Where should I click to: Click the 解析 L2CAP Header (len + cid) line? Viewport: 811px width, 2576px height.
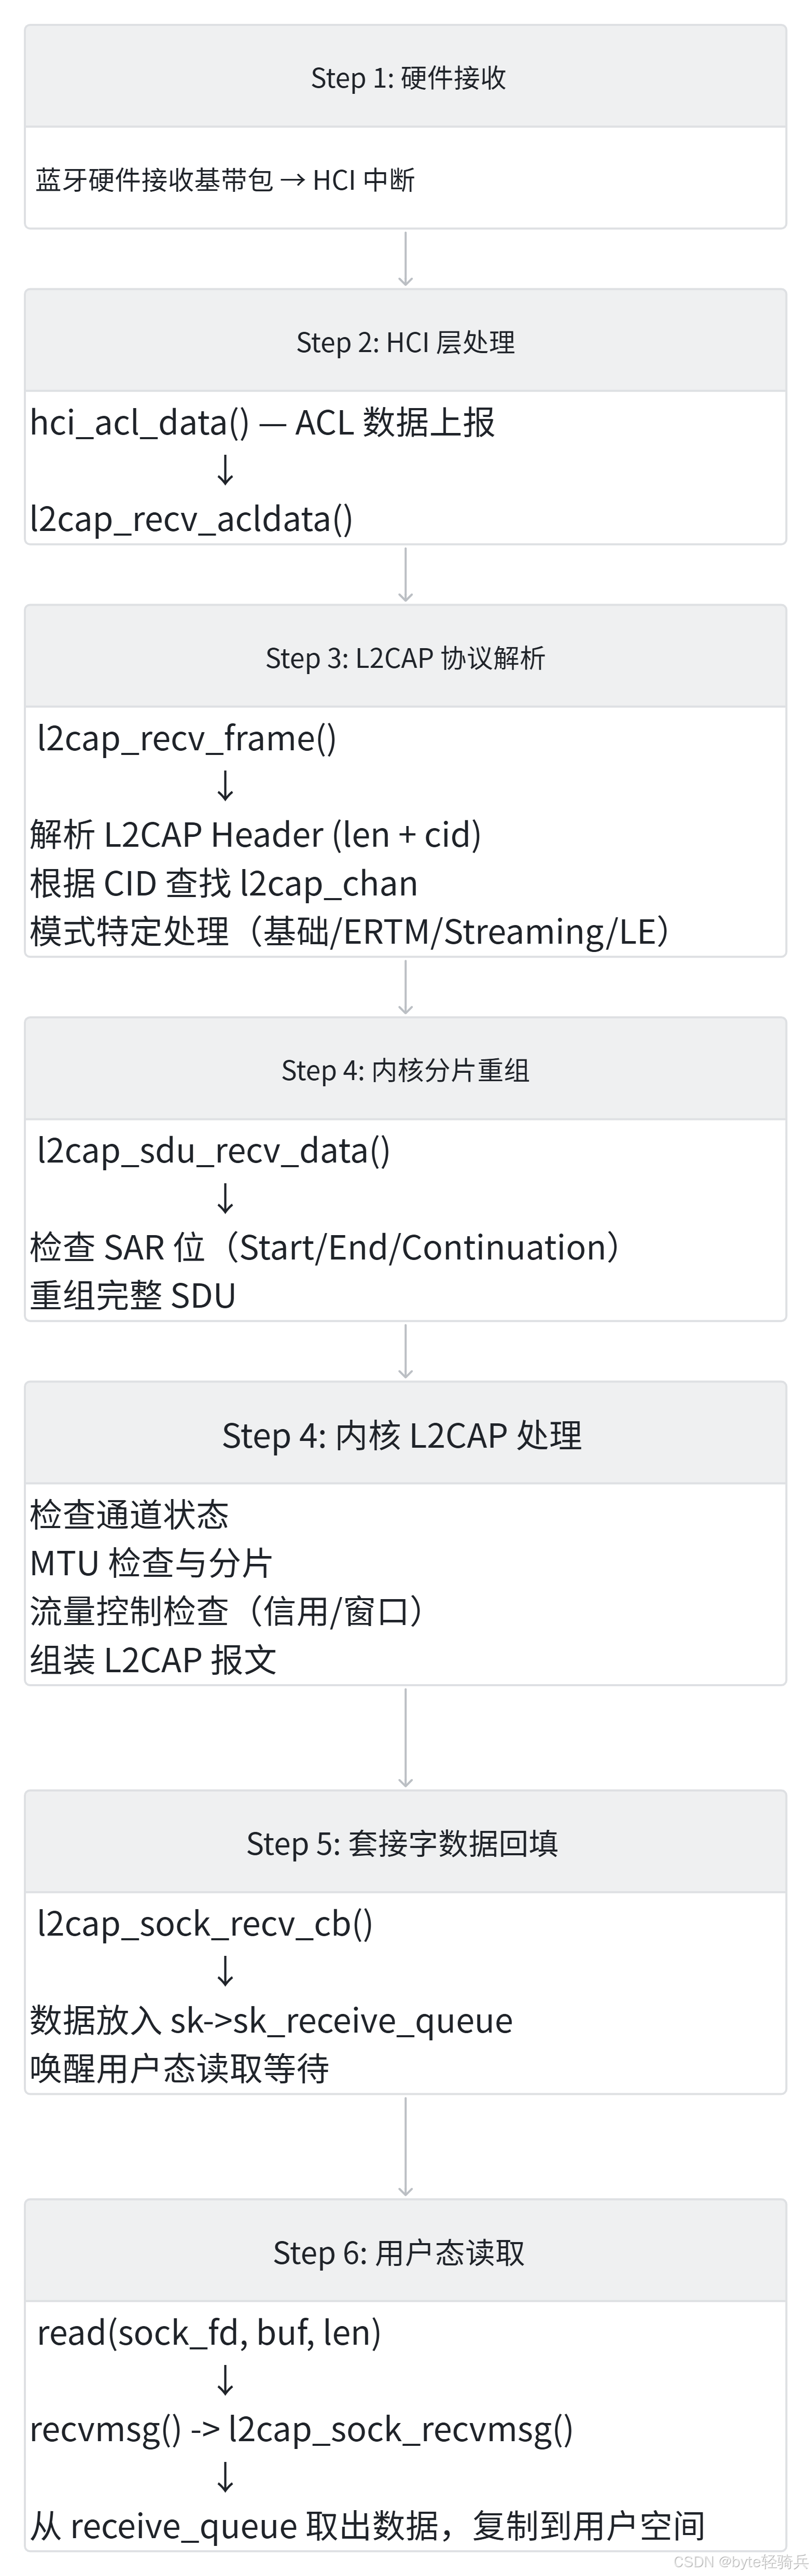click(x=256, y=834)
